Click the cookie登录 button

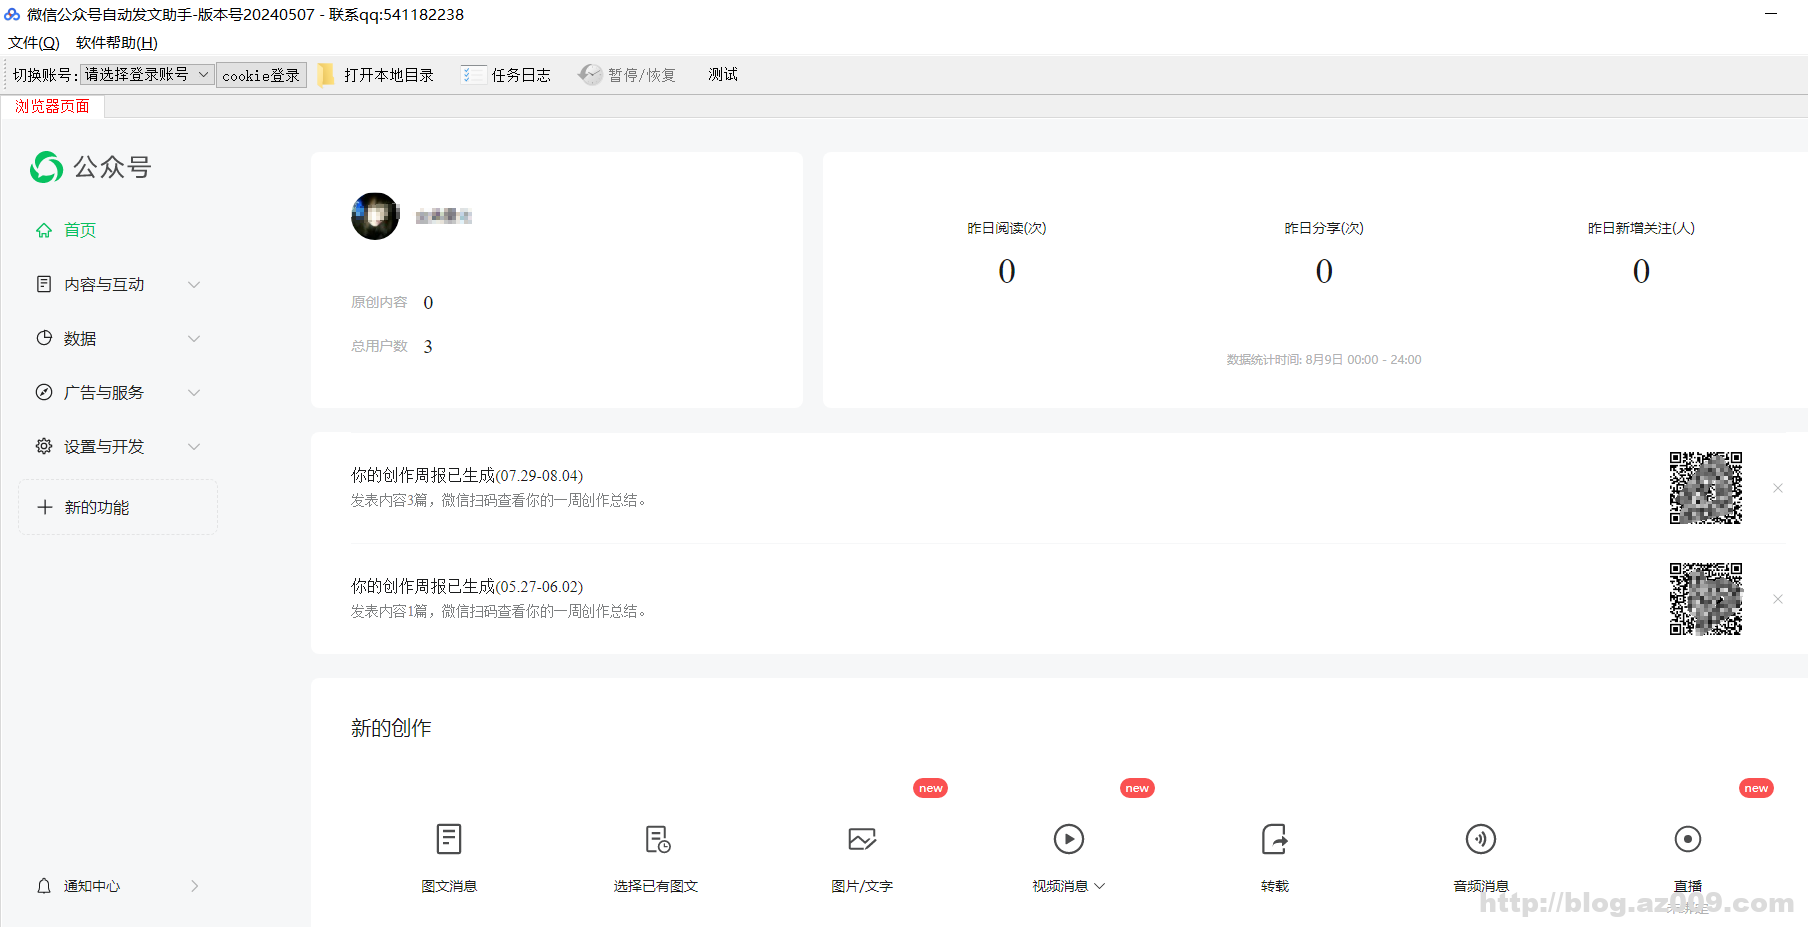[x=261, y=75]
